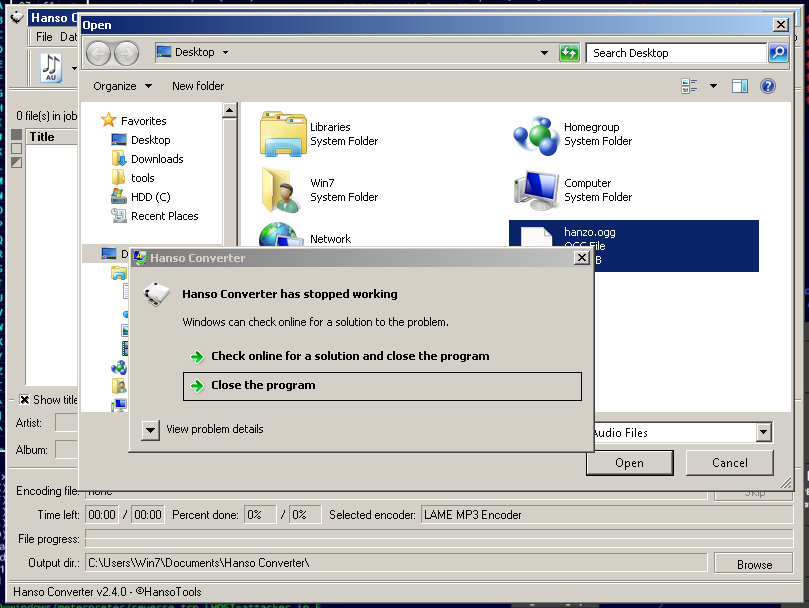This screenshot has width=809, height=608.
Task: Cancel the Open dialog
Action: click(730, 463)
